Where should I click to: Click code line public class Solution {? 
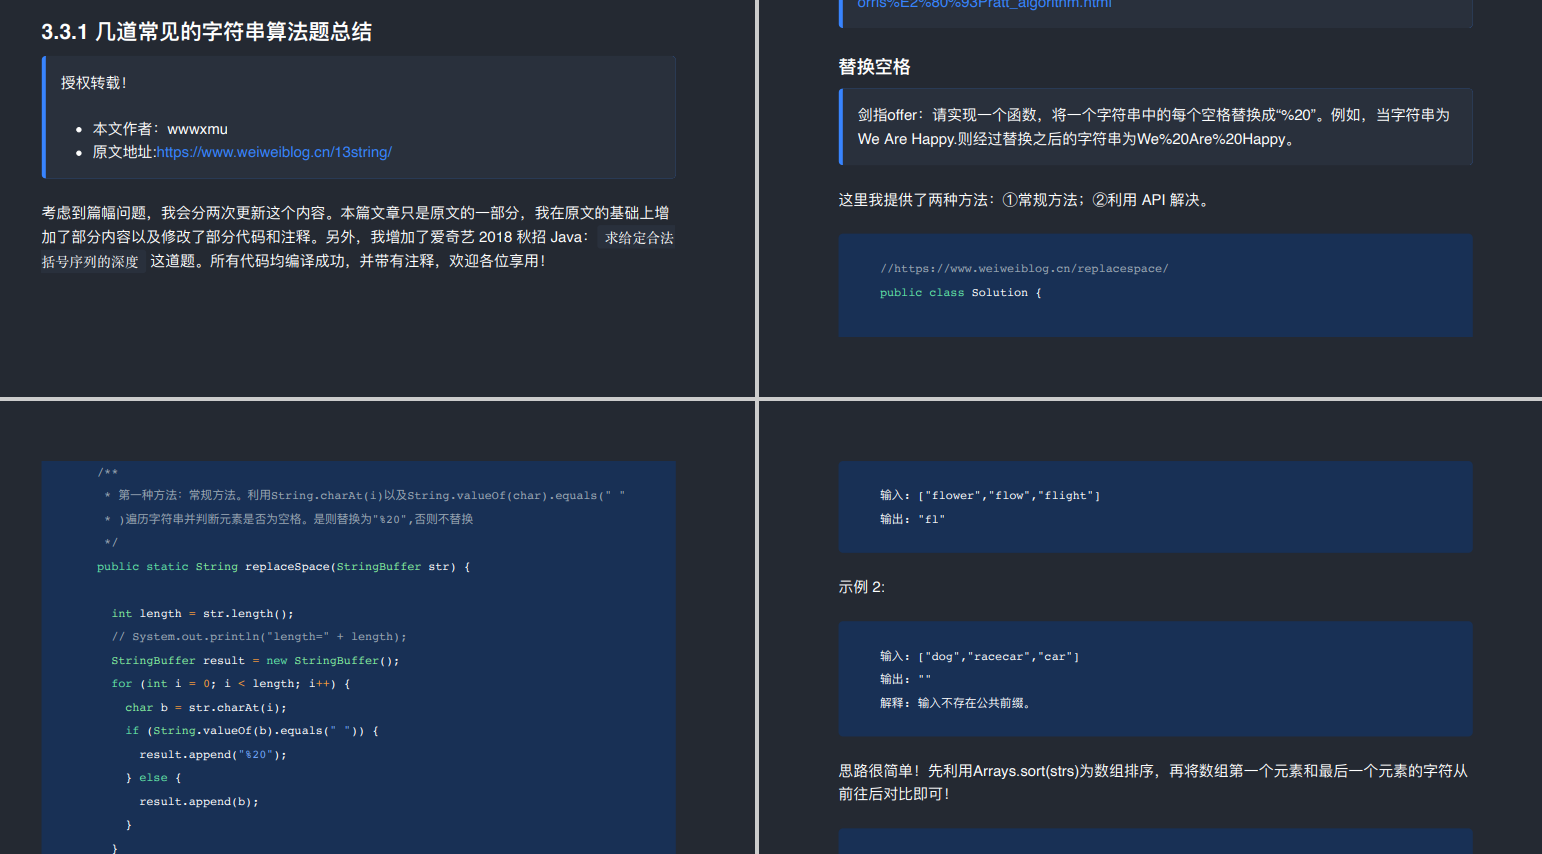(960, 293)
